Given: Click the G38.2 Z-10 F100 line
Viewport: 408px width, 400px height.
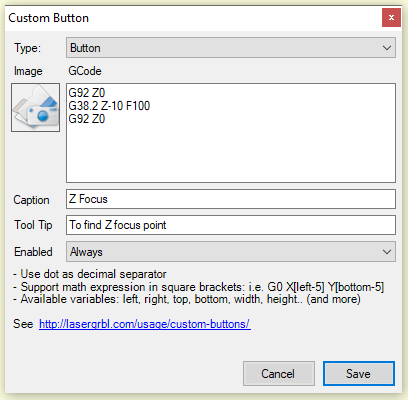Looking at the screenshot, I should coord(109,106).
